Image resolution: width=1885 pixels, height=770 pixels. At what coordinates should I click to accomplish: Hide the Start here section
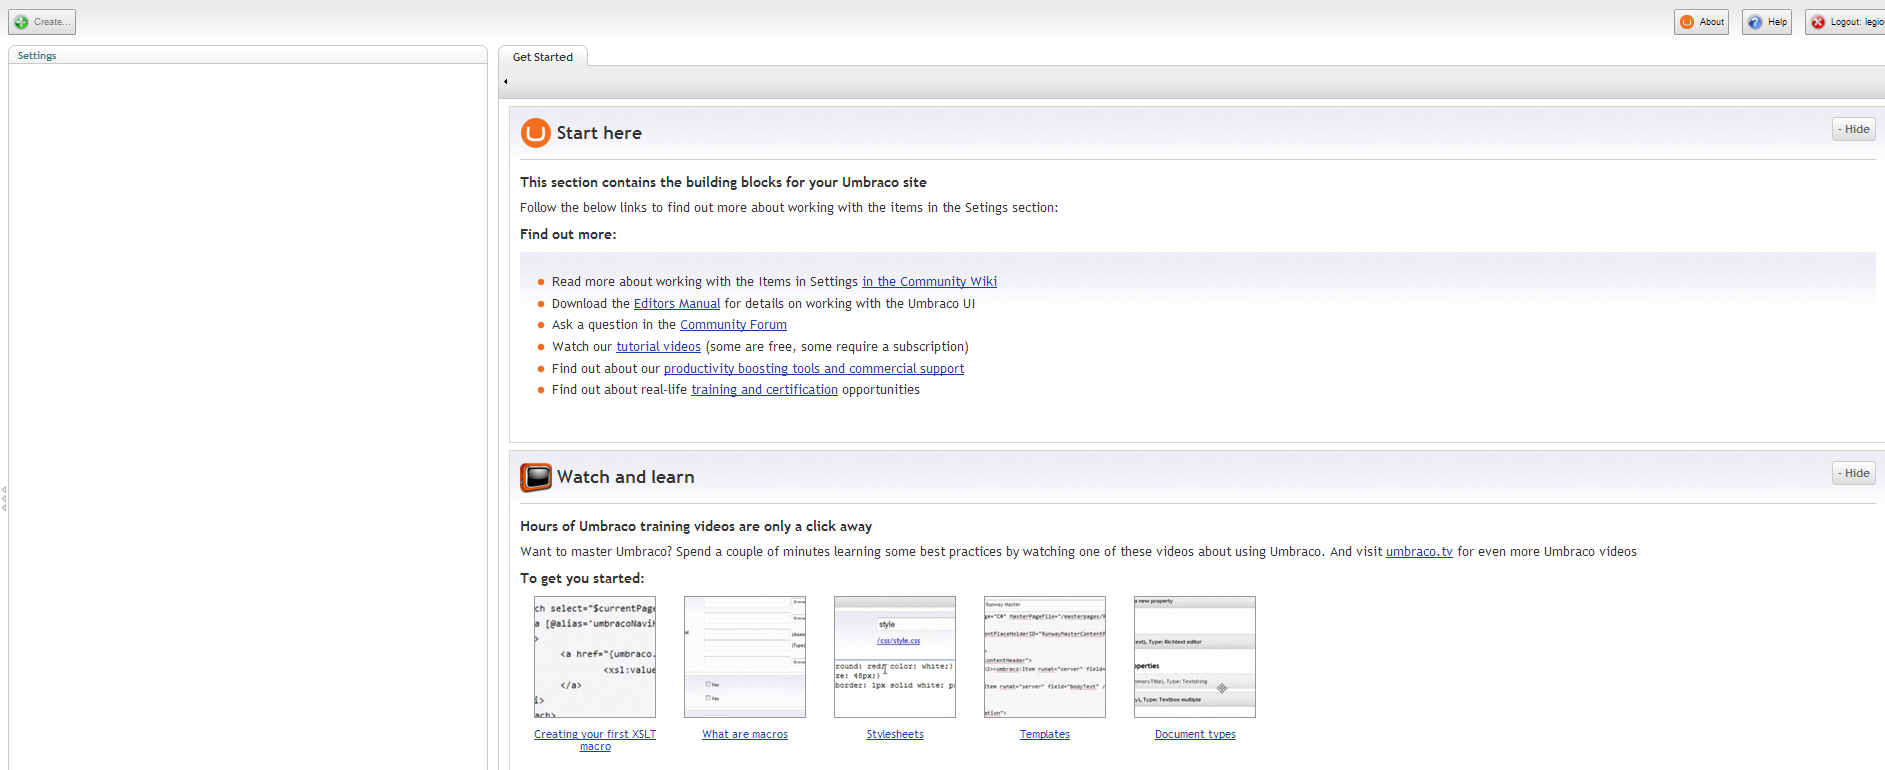1854,129
